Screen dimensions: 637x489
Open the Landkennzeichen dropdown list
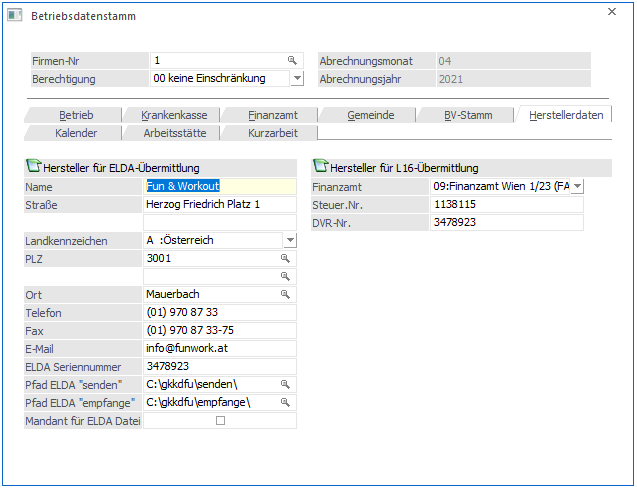pyautogui.click(x=290, y=241)
